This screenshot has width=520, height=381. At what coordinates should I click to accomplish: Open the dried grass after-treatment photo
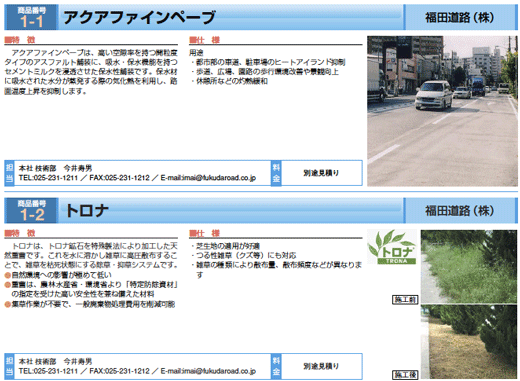point(469,342)
